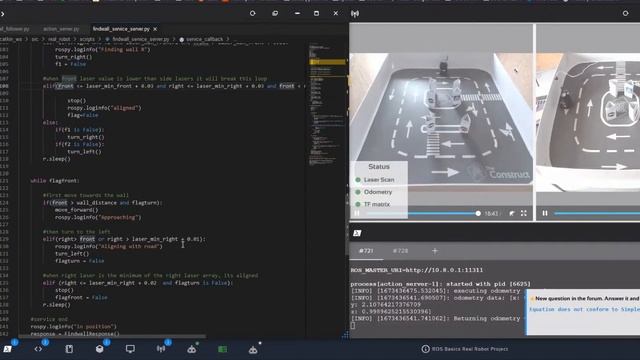Click the terminal icon above the terminal tabs
The width and height of the screenshot is (640, 360).
357,233
